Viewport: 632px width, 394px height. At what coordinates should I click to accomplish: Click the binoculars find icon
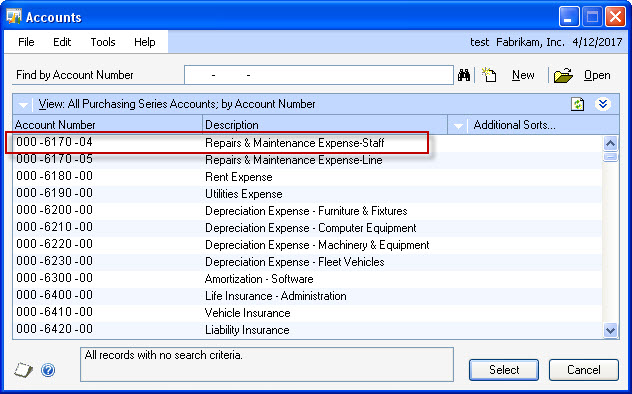click(464, 75)
